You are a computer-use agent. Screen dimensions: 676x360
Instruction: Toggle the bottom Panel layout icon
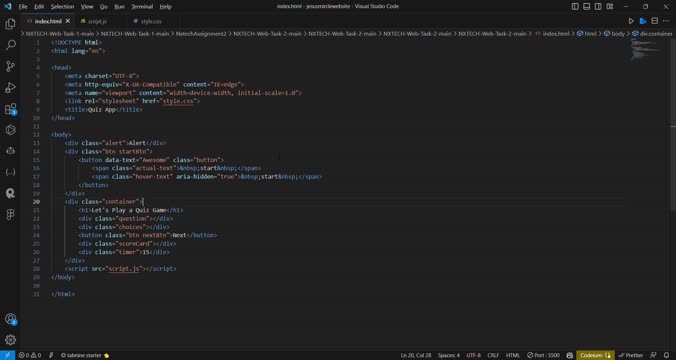587,6
